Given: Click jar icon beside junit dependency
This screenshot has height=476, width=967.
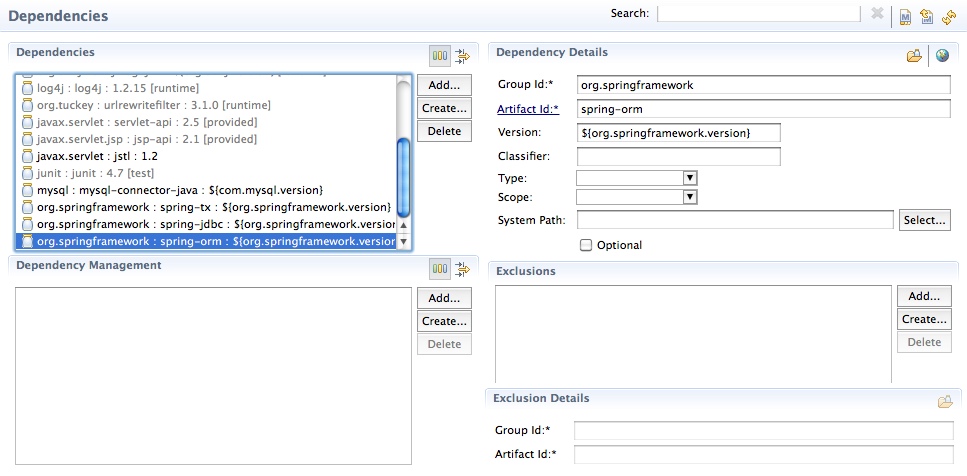Looking at the screenshot, I should [27, 173].
